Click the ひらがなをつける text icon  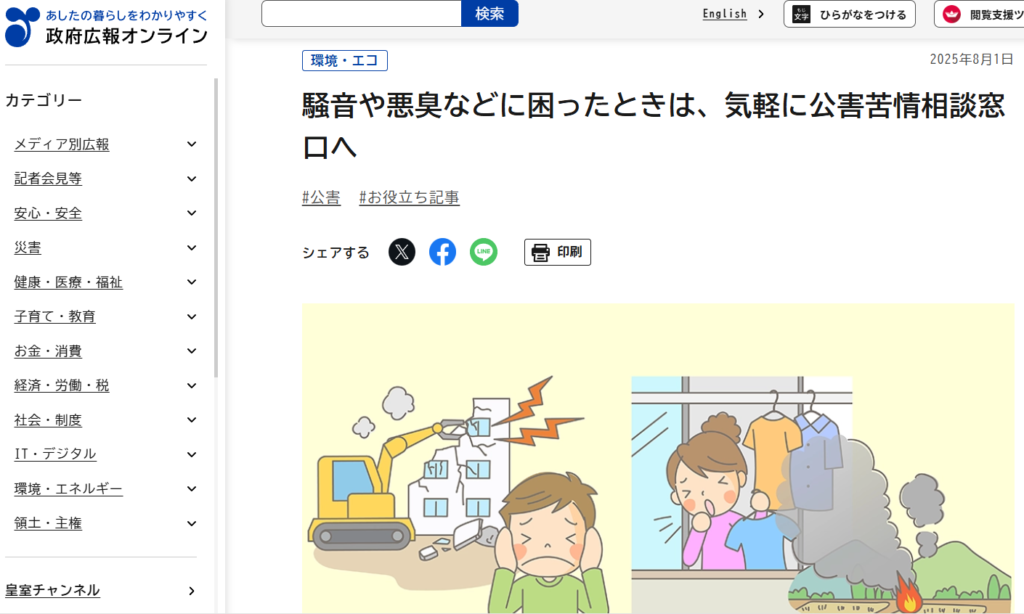[801, 14]
